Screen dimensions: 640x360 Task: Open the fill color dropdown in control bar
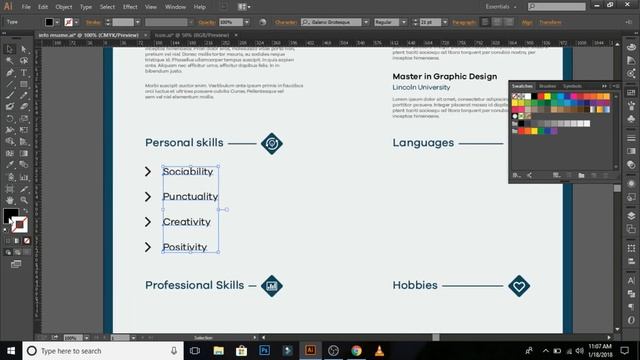point(57,22)
